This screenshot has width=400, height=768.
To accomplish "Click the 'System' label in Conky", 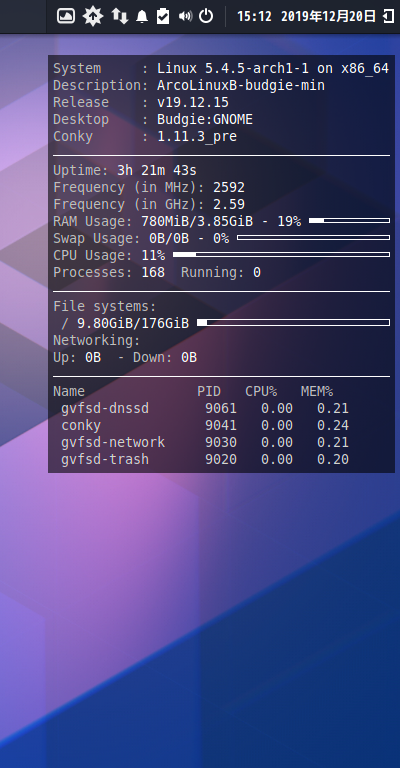I will (77, 69).
